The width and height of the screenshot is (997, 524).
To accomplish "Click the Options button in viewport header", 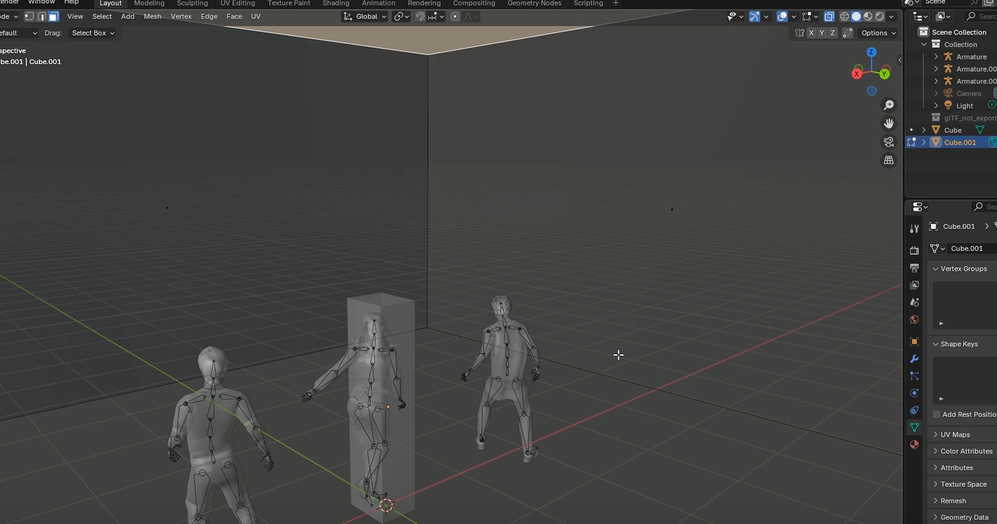I will point(877,33).
